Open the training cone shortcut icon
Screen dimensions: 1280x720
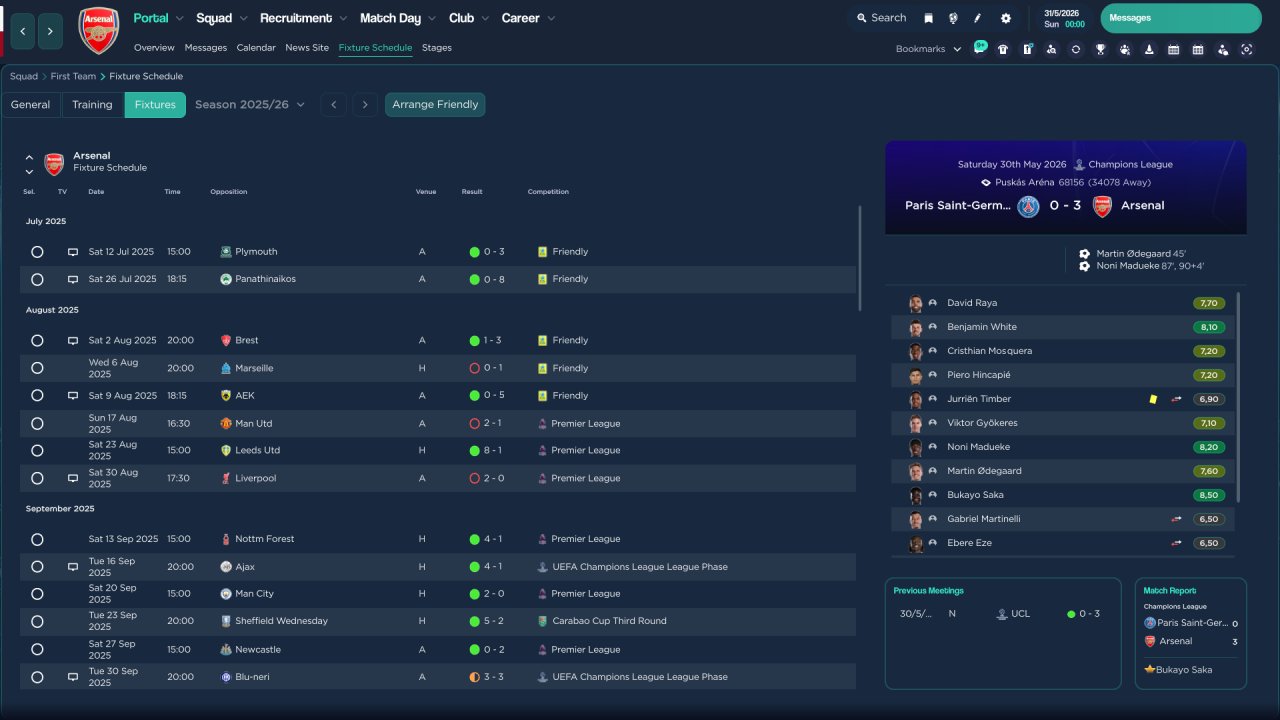tap(1149, 49)
